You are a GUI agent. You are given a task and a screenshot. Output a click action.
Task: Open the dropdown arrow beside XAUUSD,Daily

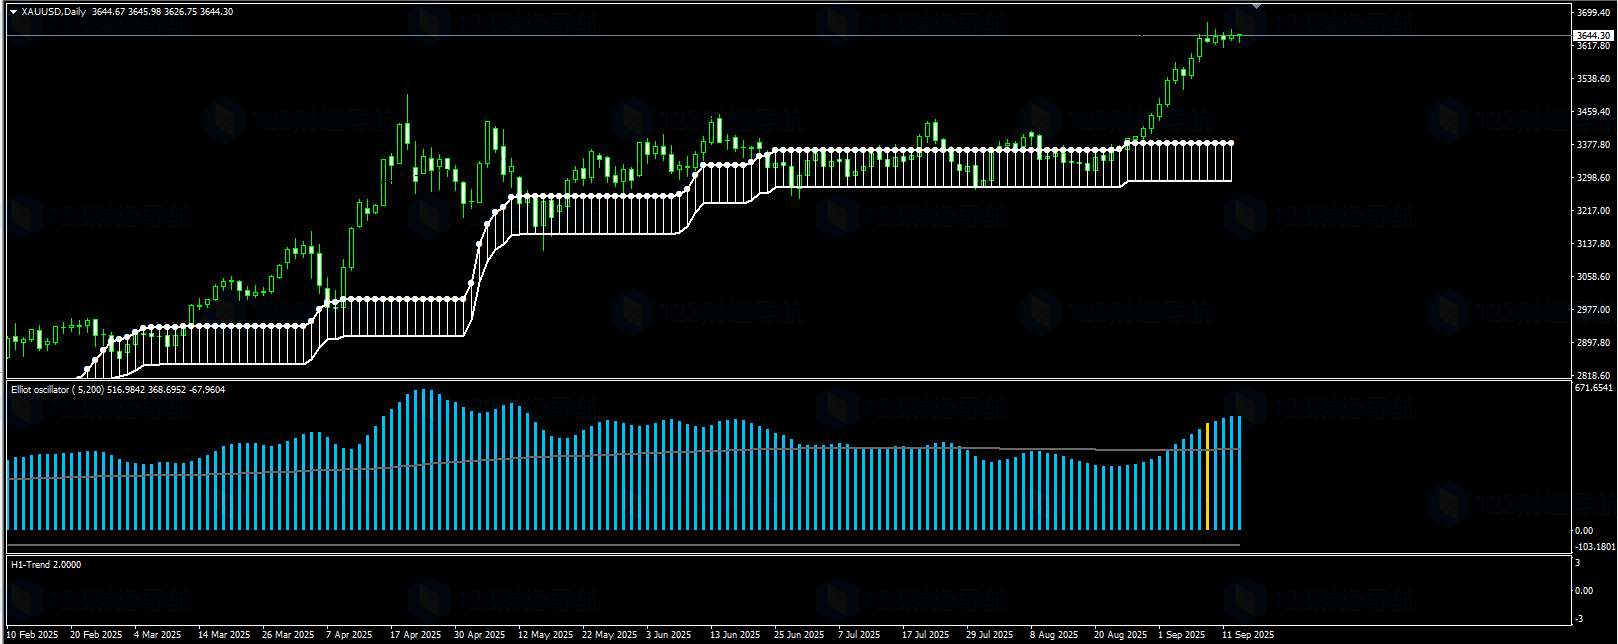(13, 12)
